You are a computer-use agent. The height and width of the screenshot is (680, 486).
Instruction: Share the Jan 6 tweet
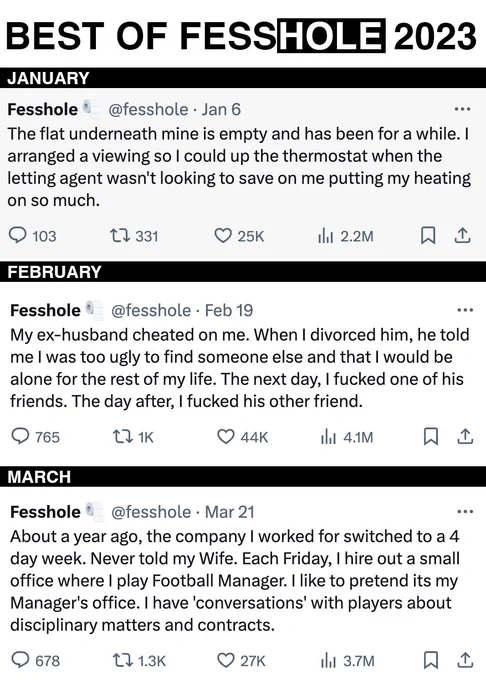(462, 235)
